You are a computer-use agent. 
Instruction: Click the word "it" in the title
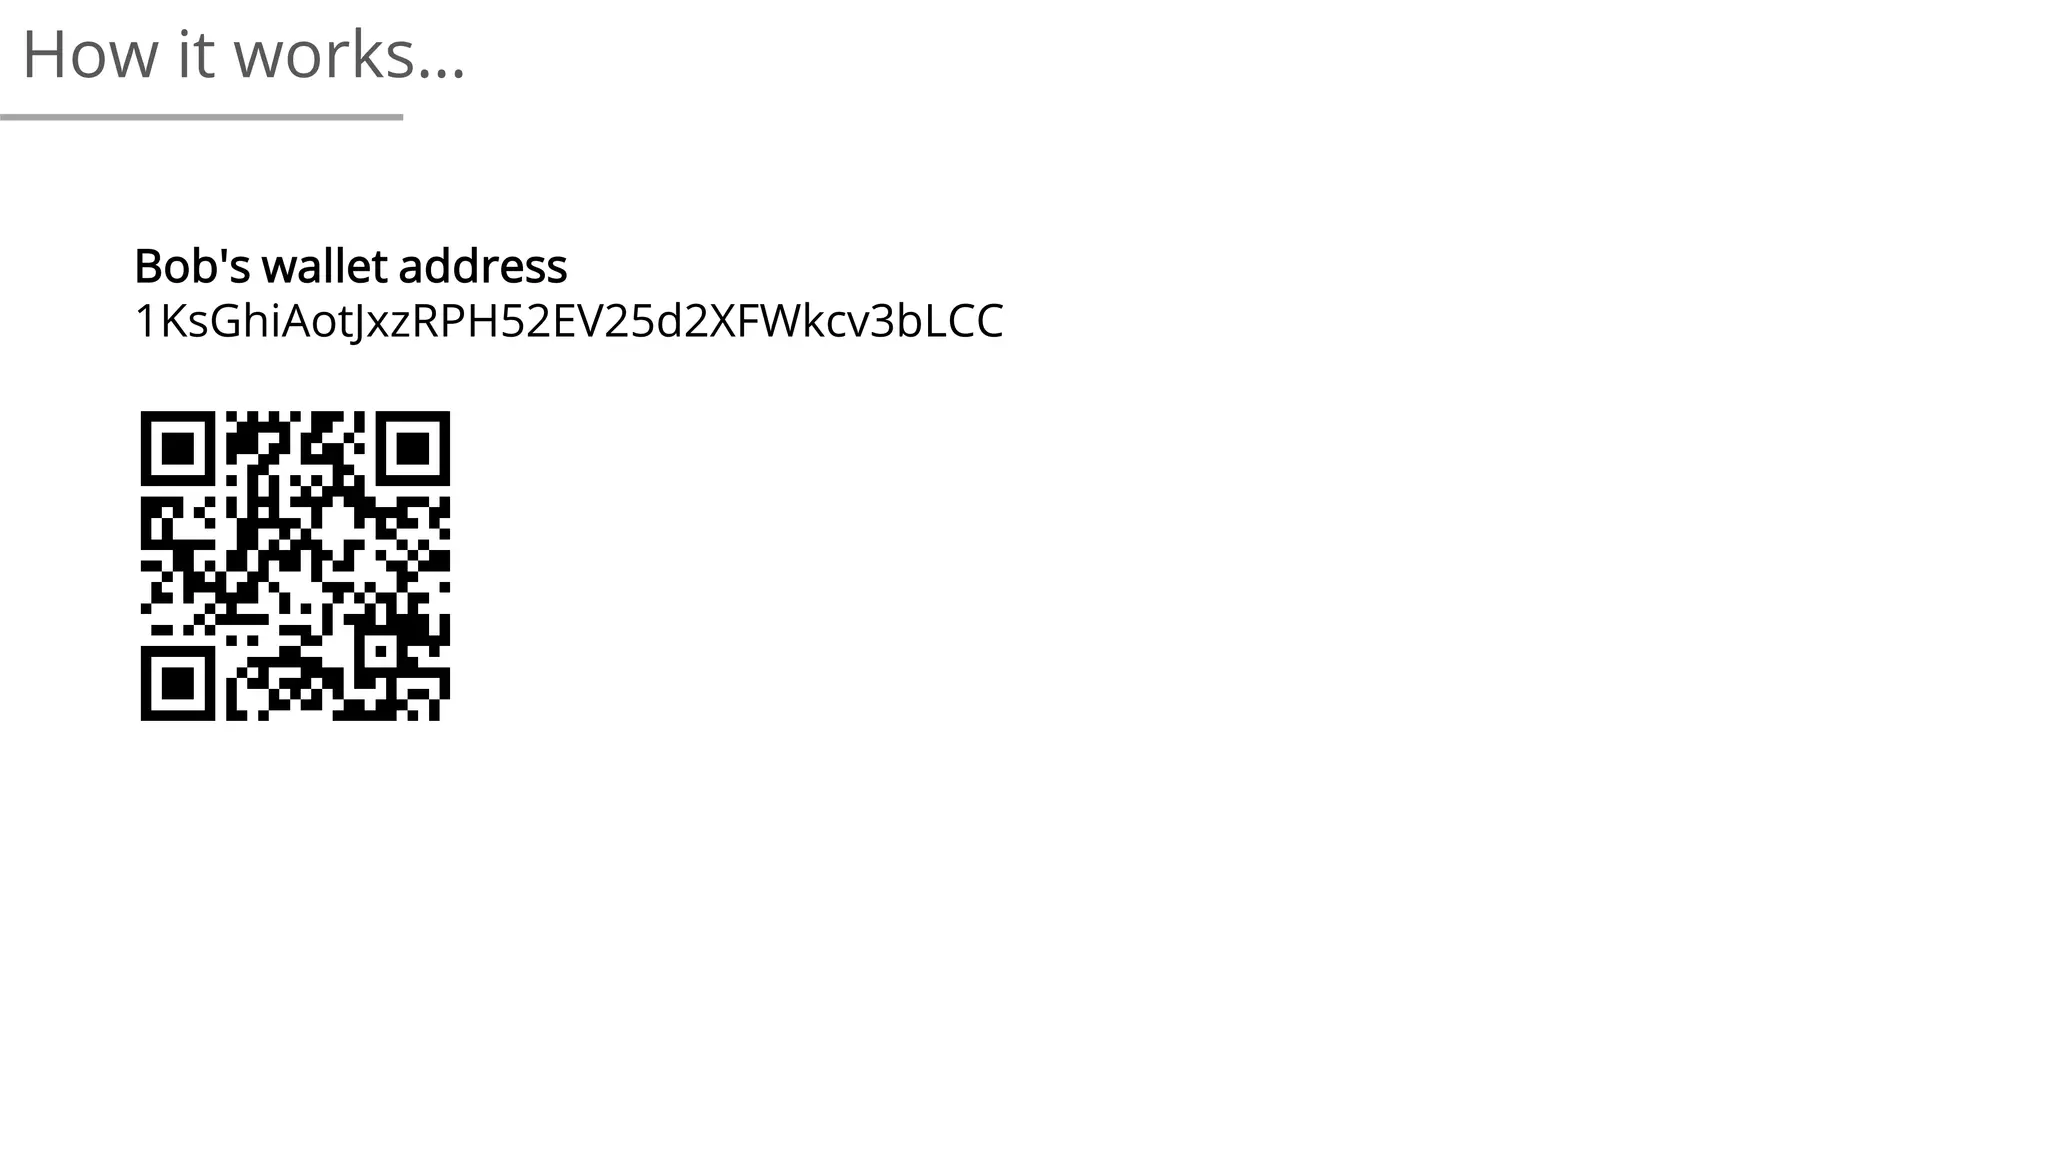(x=196, y=54)
